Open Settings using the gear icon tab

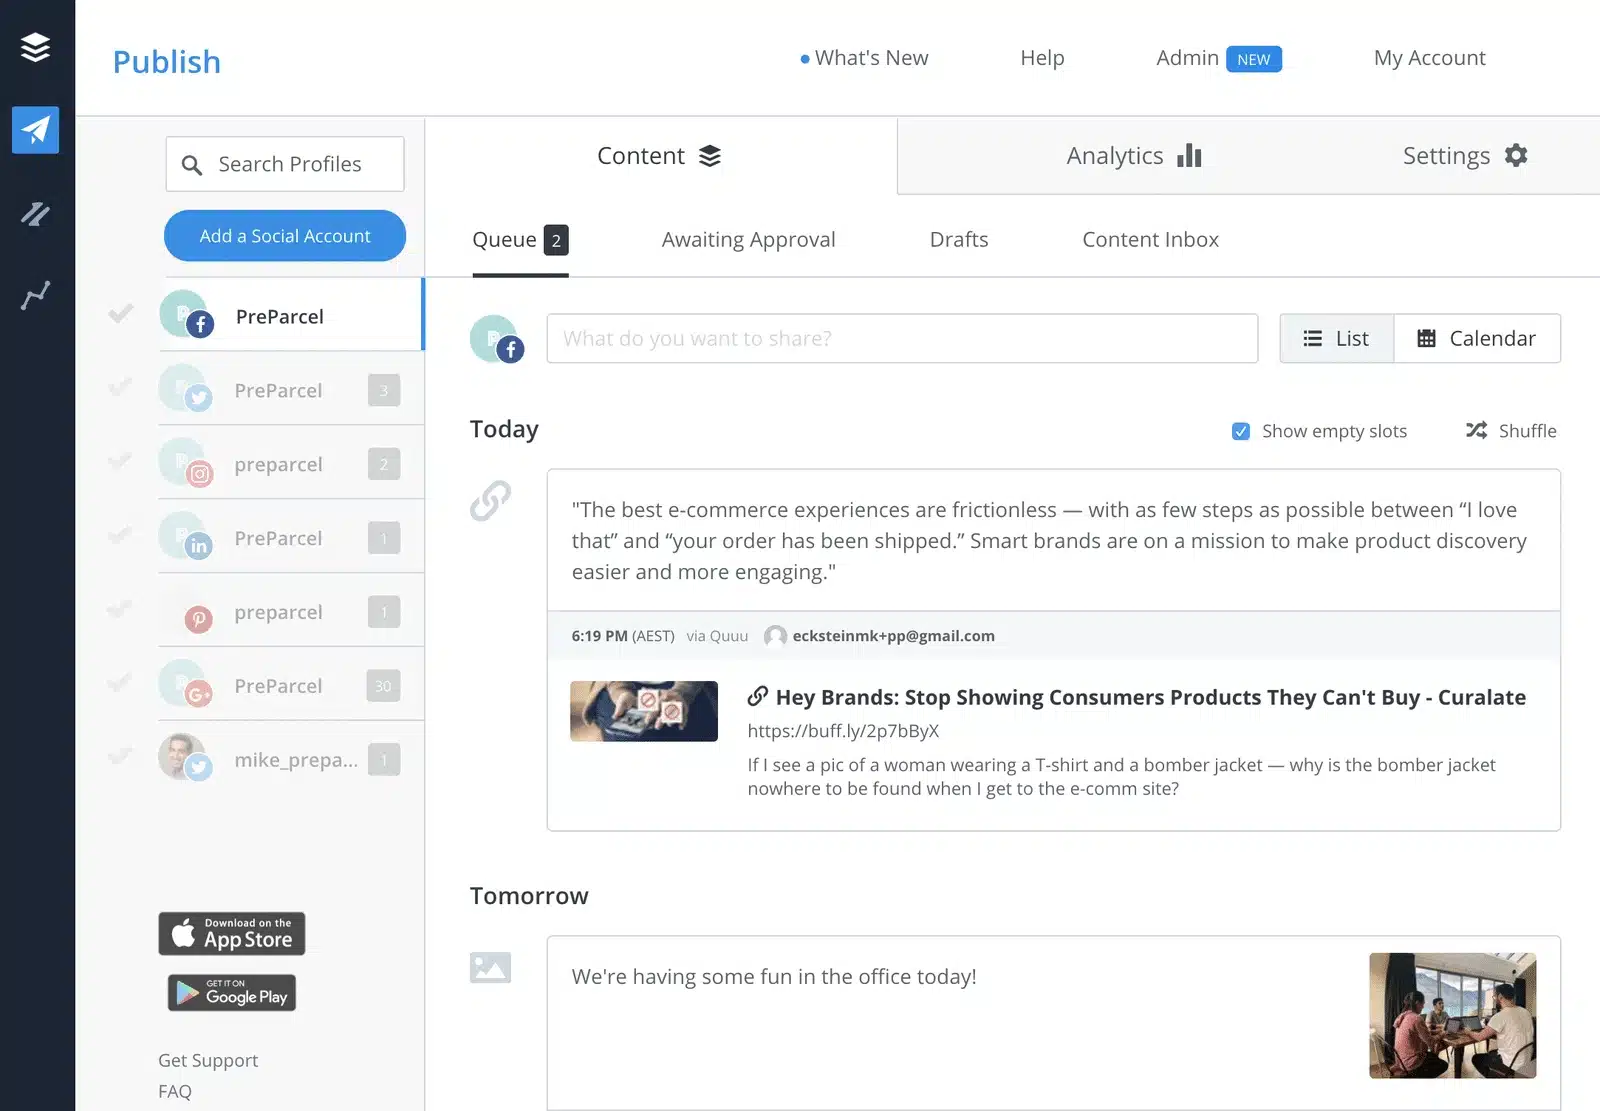coord(1516,155)
